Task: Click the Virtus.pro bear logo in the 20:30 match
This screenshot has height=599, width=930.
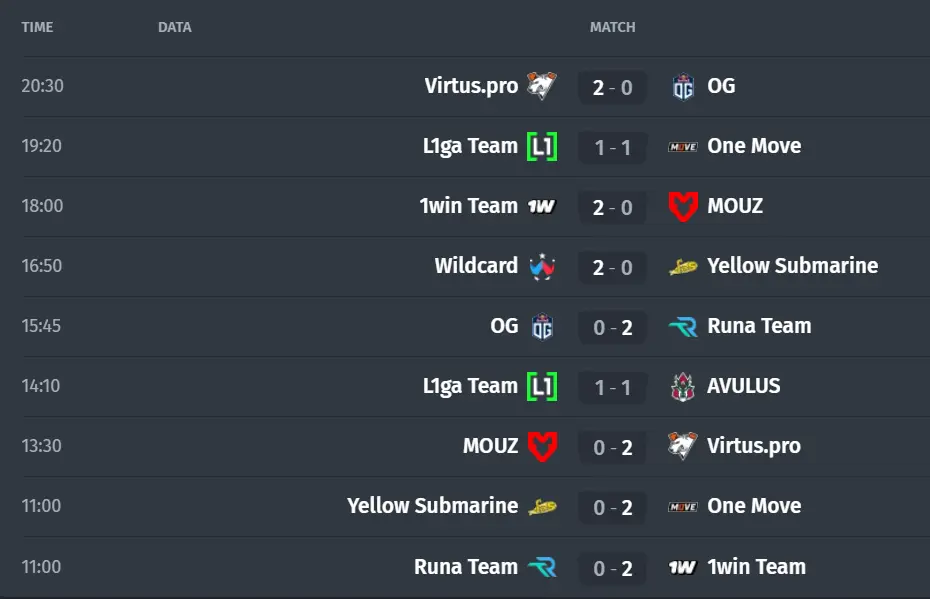Action: click(542, 86)
